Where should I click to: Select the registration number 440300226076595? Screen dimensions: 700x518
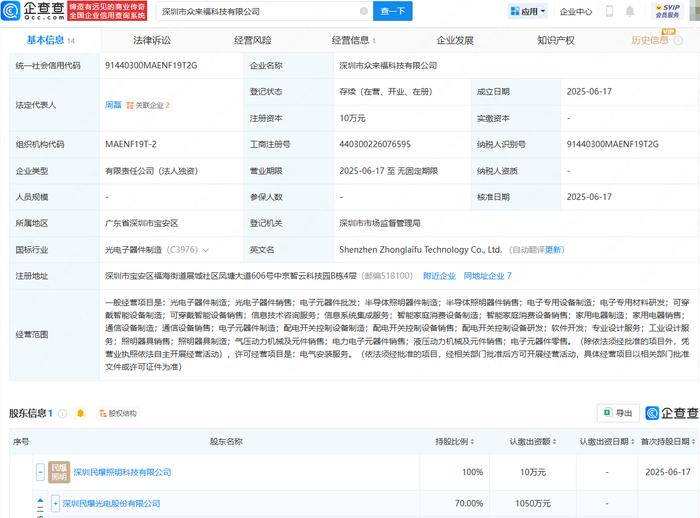375,144
